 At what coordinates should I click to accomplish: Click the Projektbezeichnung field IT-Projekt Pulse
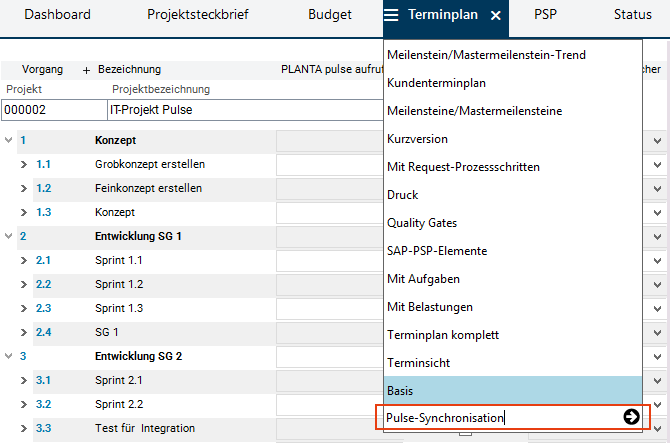pyautogui.click(x=190, y=109)
